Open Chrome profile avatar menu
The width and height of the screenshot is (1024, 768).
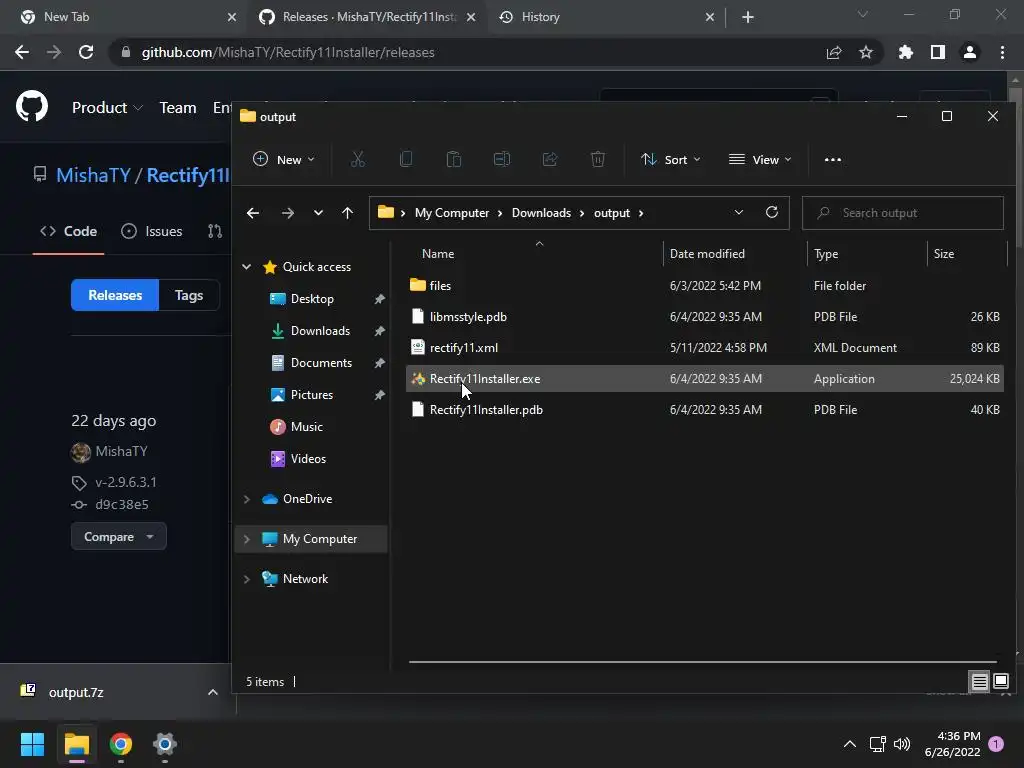coord(970,52)
